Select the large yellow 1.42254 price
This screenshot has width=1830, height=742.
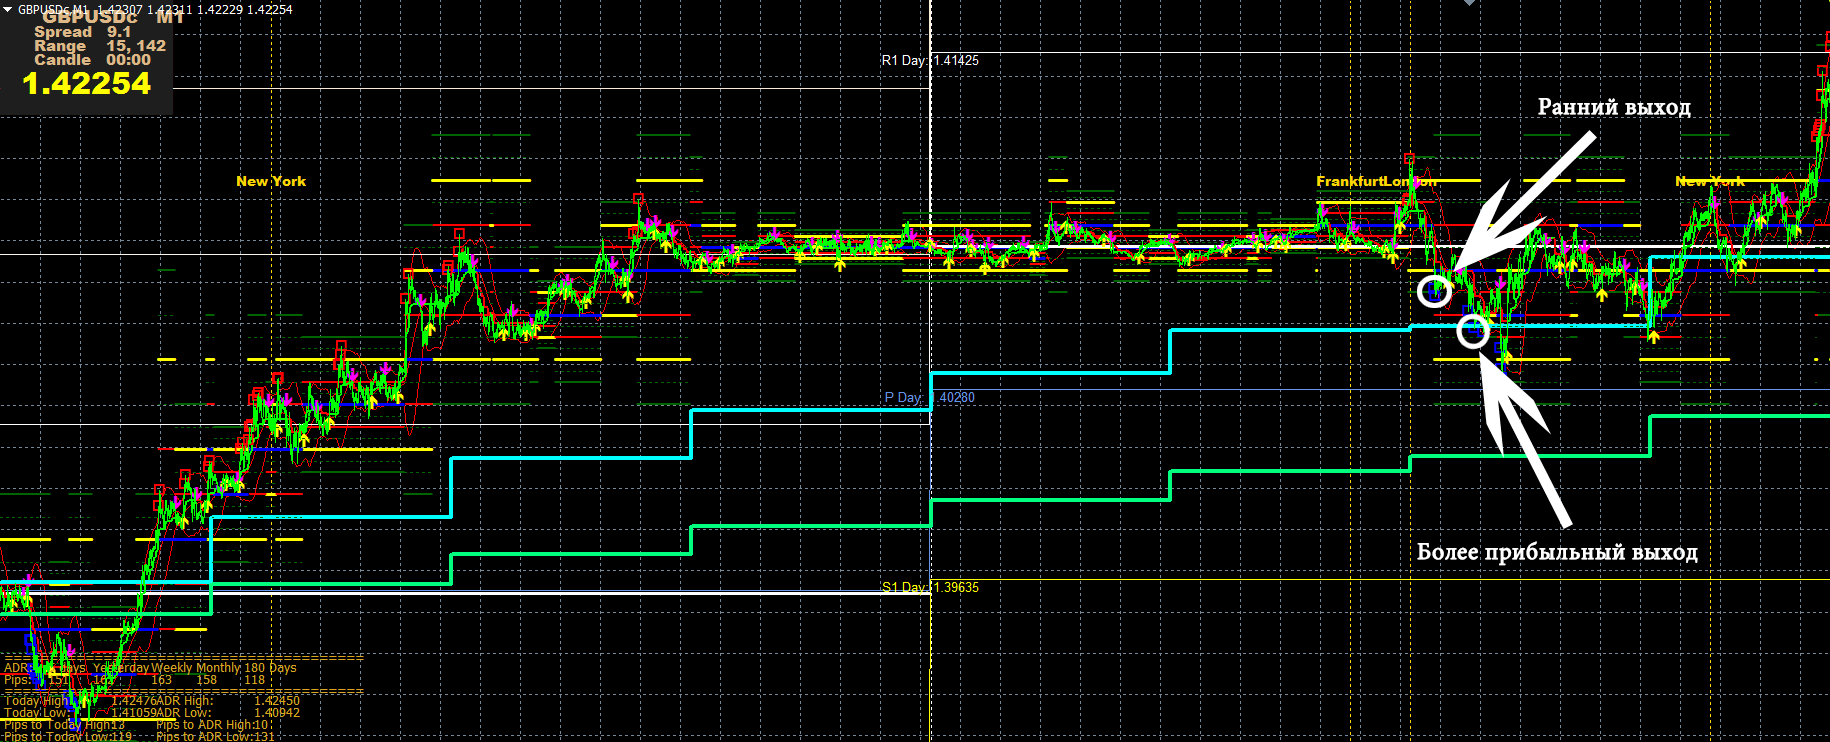coord(87,83)
